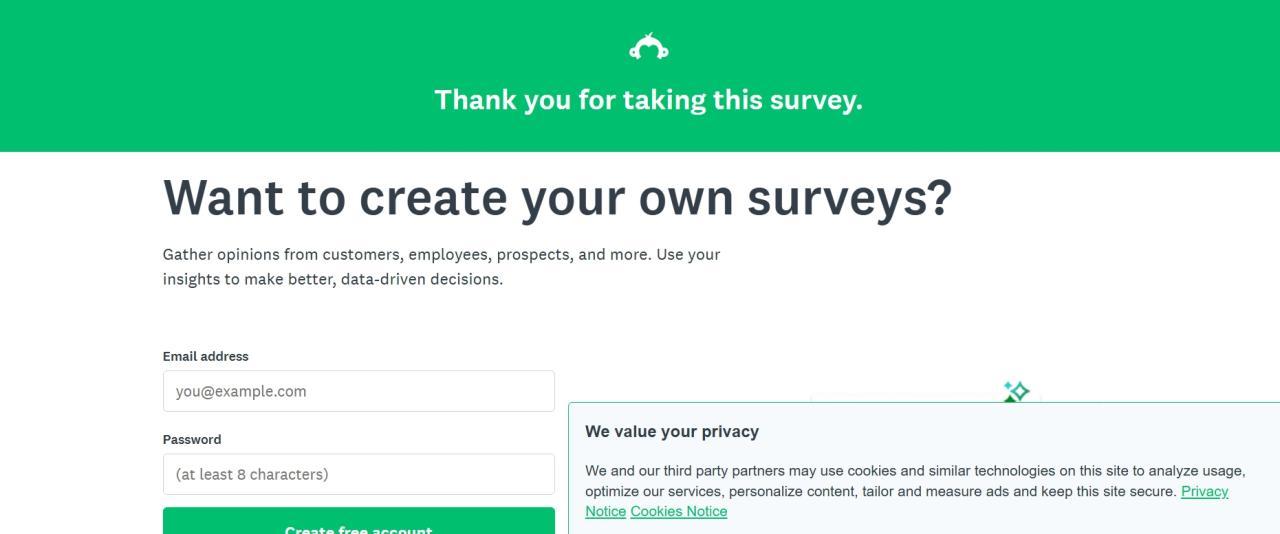Viewport: 1280px width, 534px height.
Task: Click the 'optimize our services' cookie text line
Action: [x=880, y=492]
